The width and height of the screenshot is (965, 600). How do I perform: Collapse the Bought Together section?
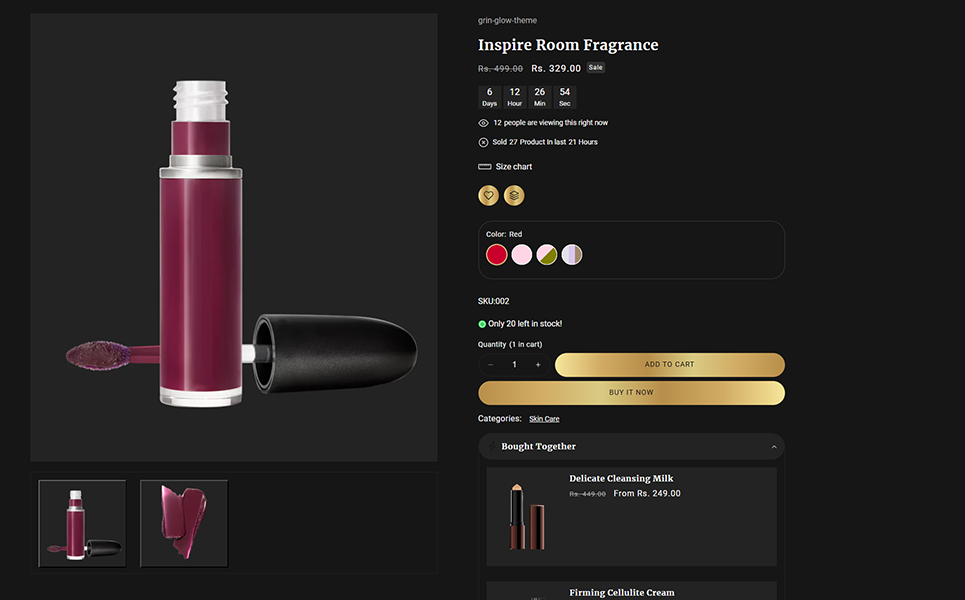click(x=773, y=447)
